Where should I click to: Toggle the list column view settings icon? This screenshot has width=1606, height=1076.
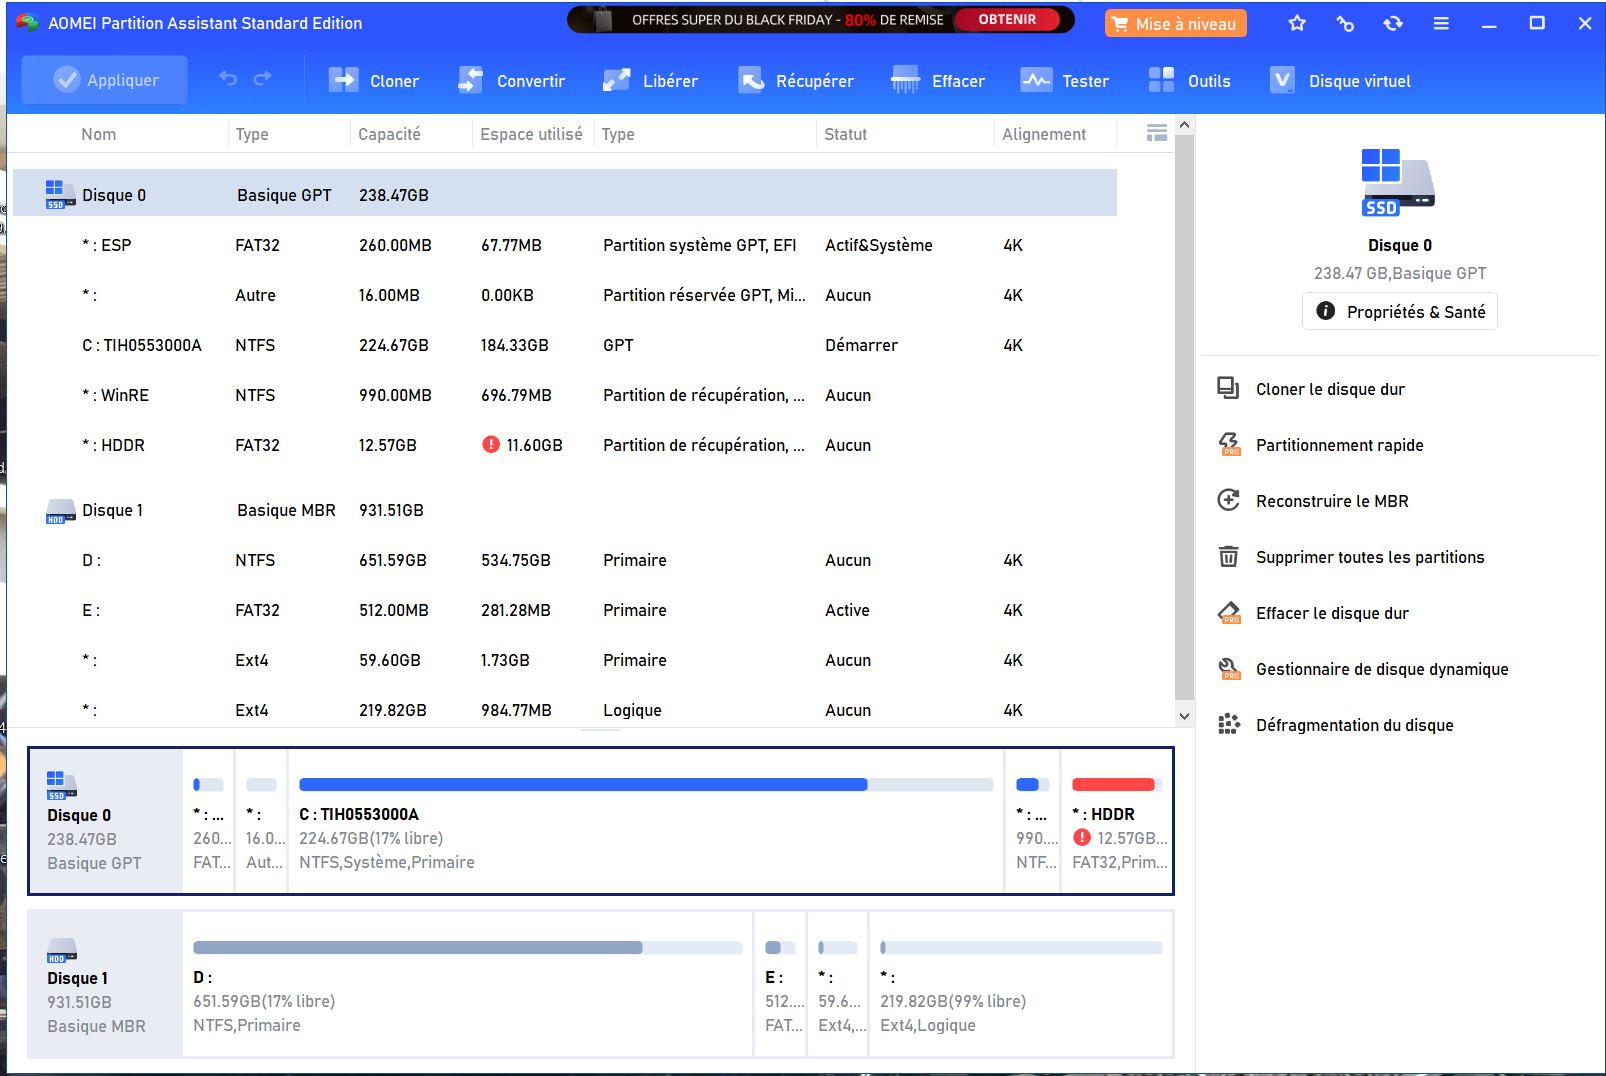tap(1156, 133)
